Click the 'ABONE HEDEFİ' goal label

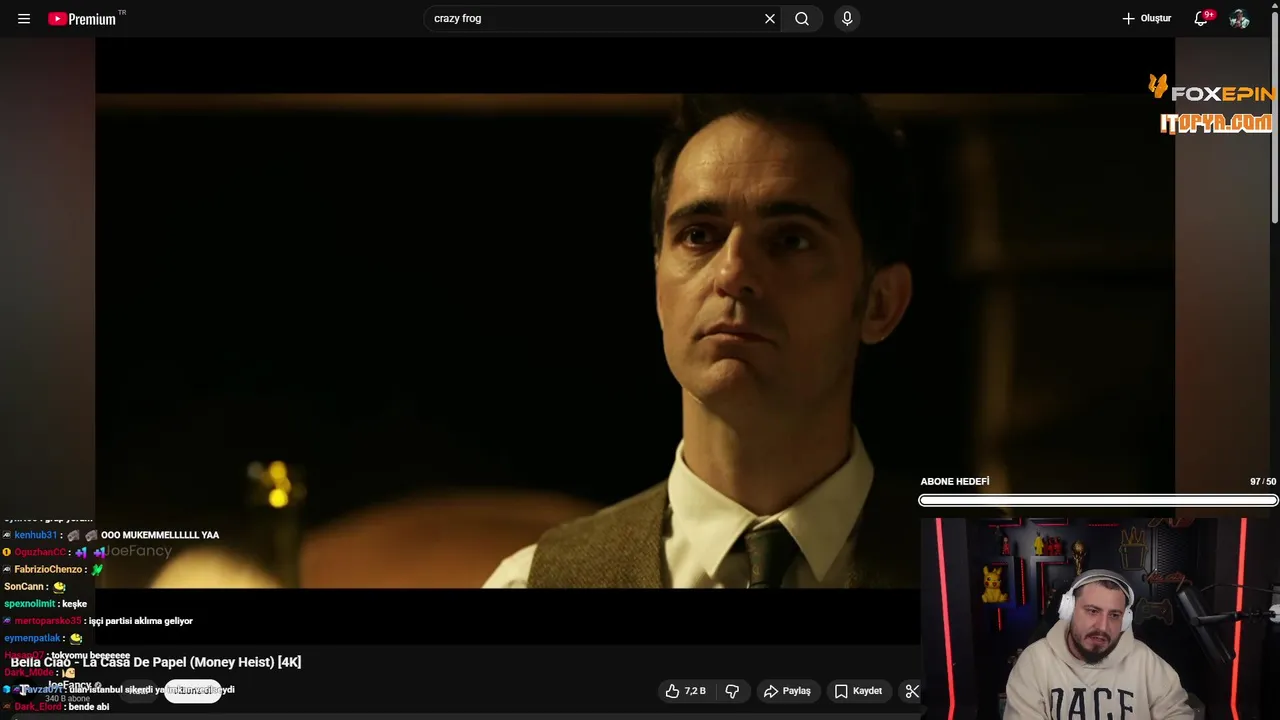[954, 482]
